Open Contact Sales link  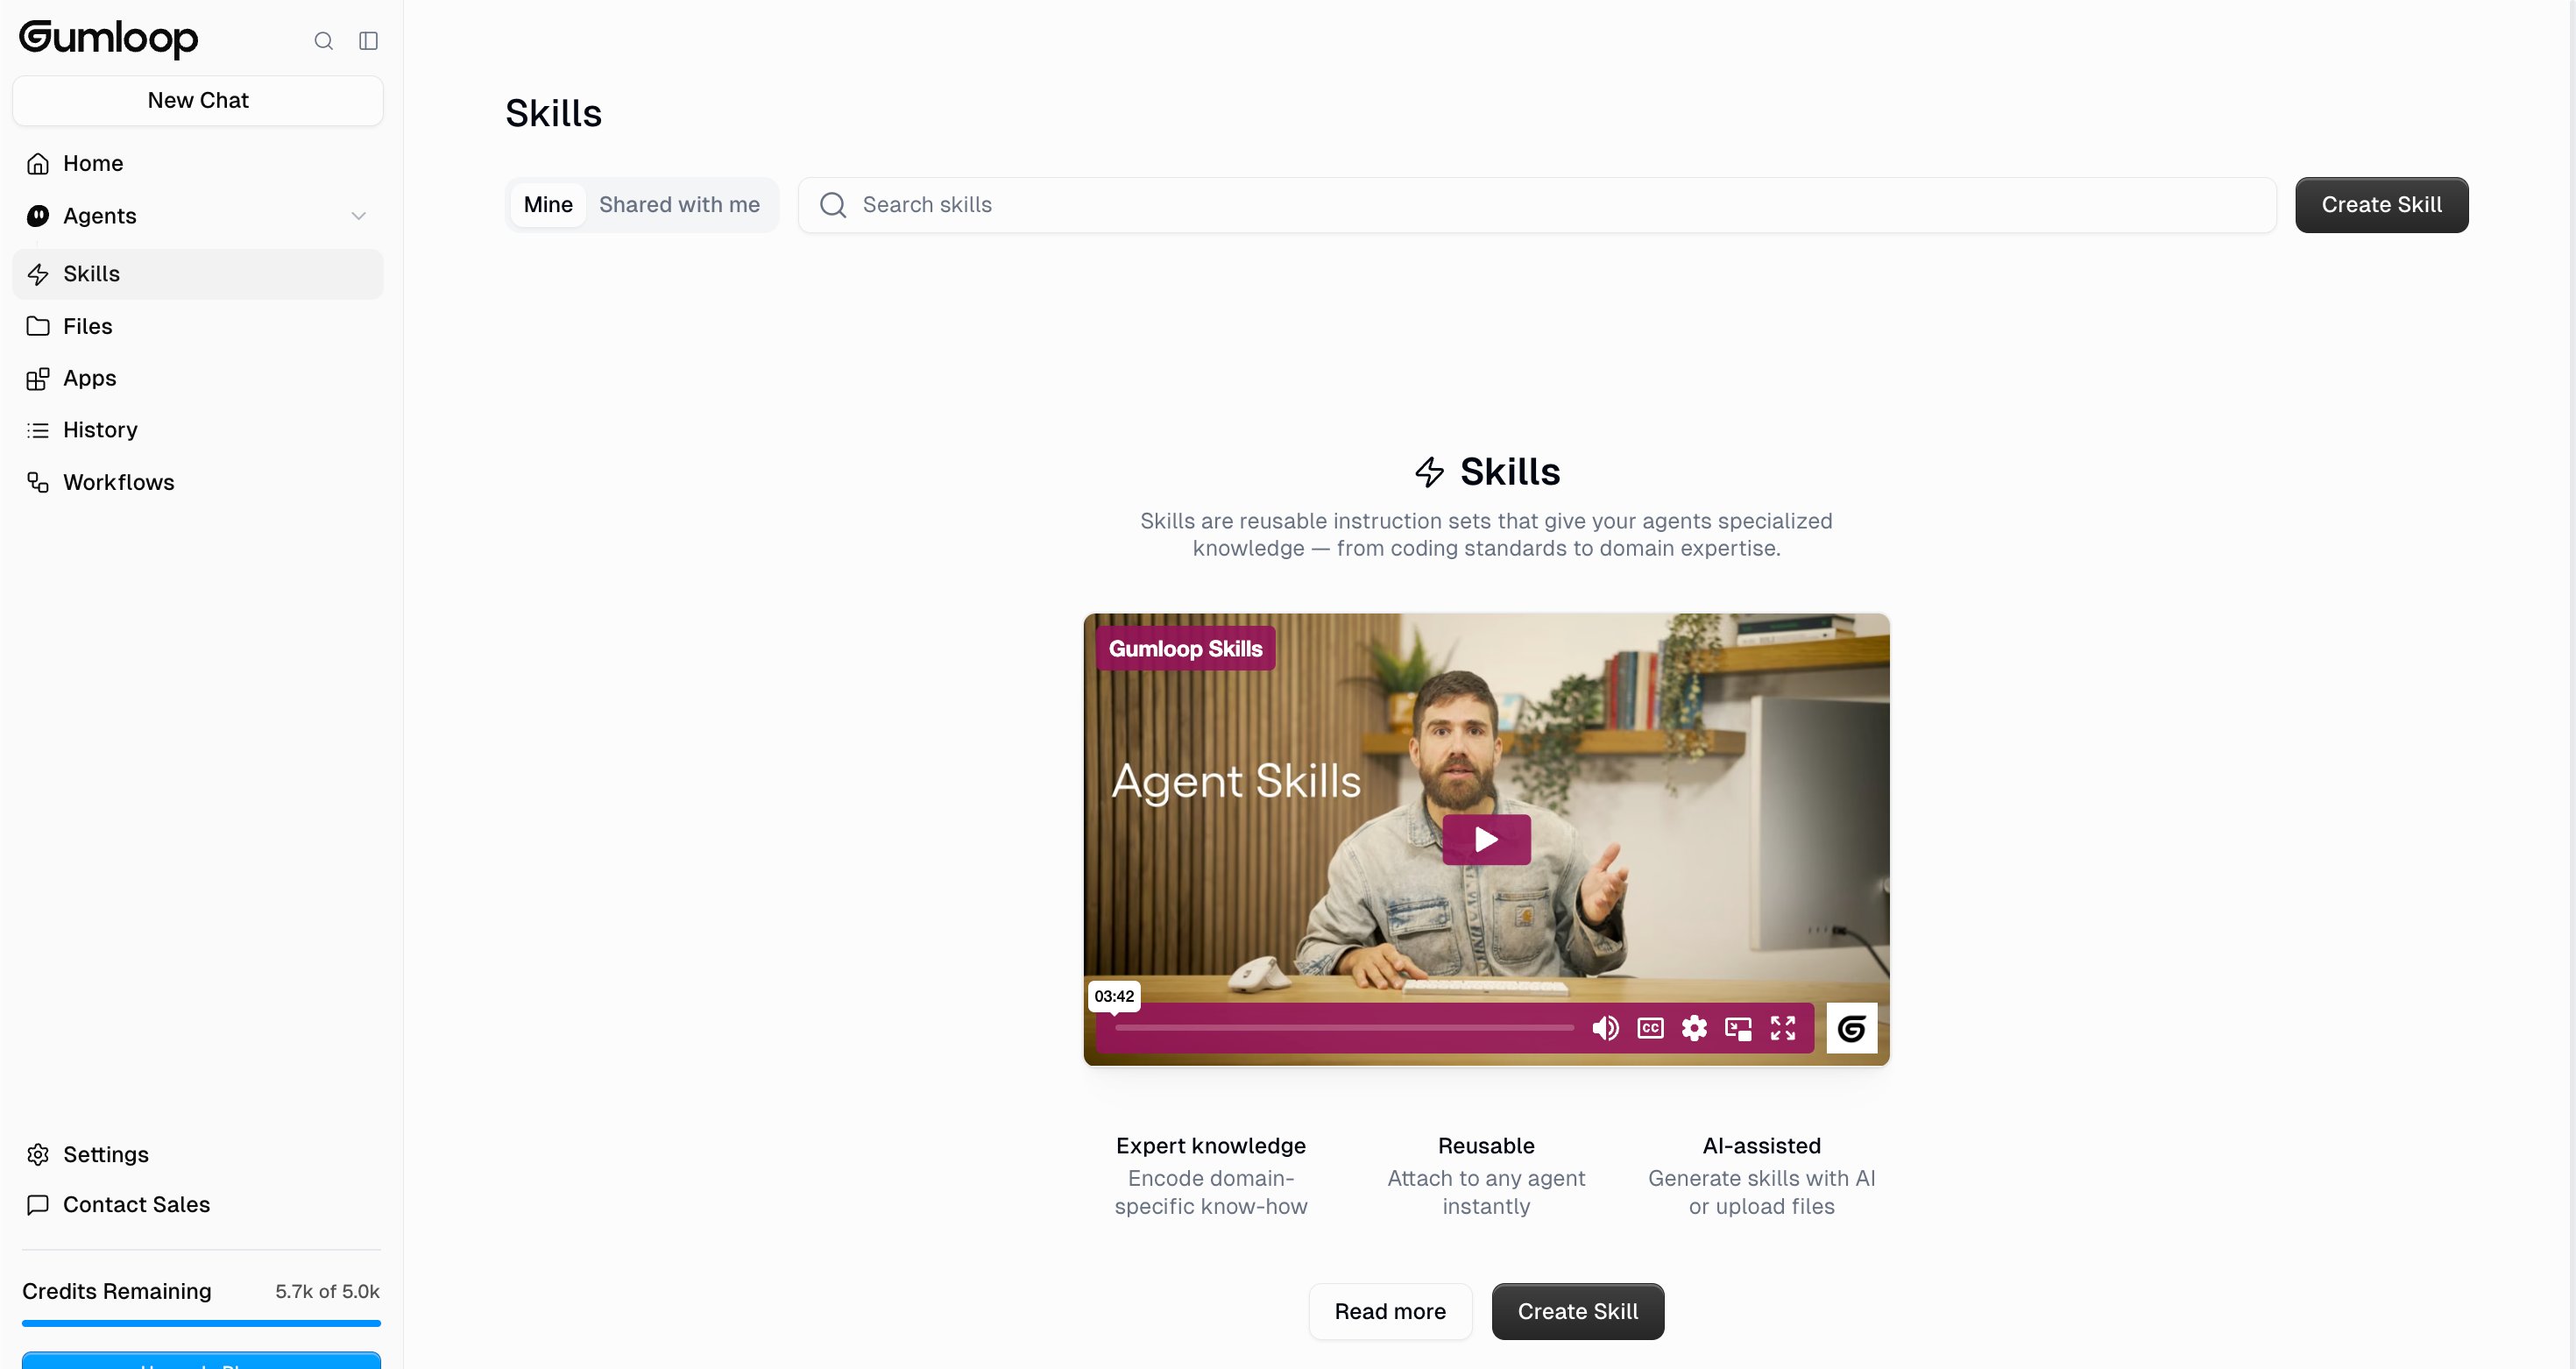pyautogui.click(x=198, y=1205)
